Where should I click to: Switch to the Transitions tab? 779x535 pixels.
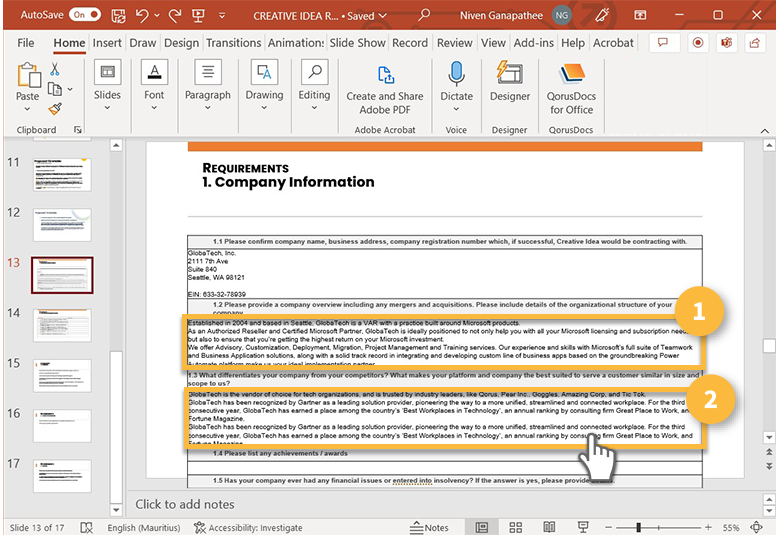233,43
